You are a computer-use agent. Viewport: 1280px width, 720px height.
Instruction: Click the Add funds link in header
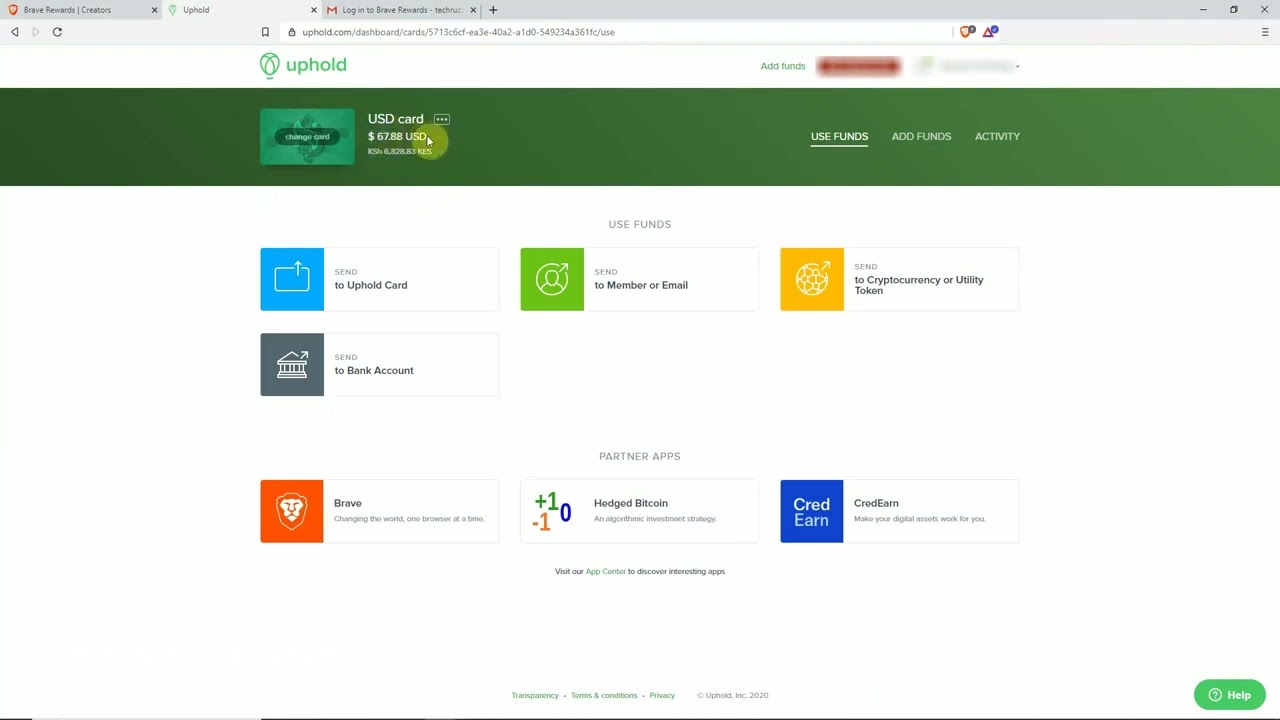pos(783,66)
